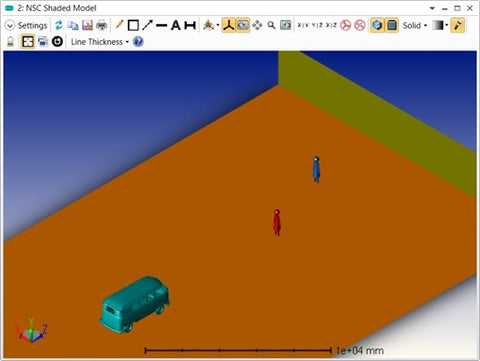Viewport: 480px width, 361px height.
Task: Click the NSC Shaded Model window title
Action: coord(57,8)
